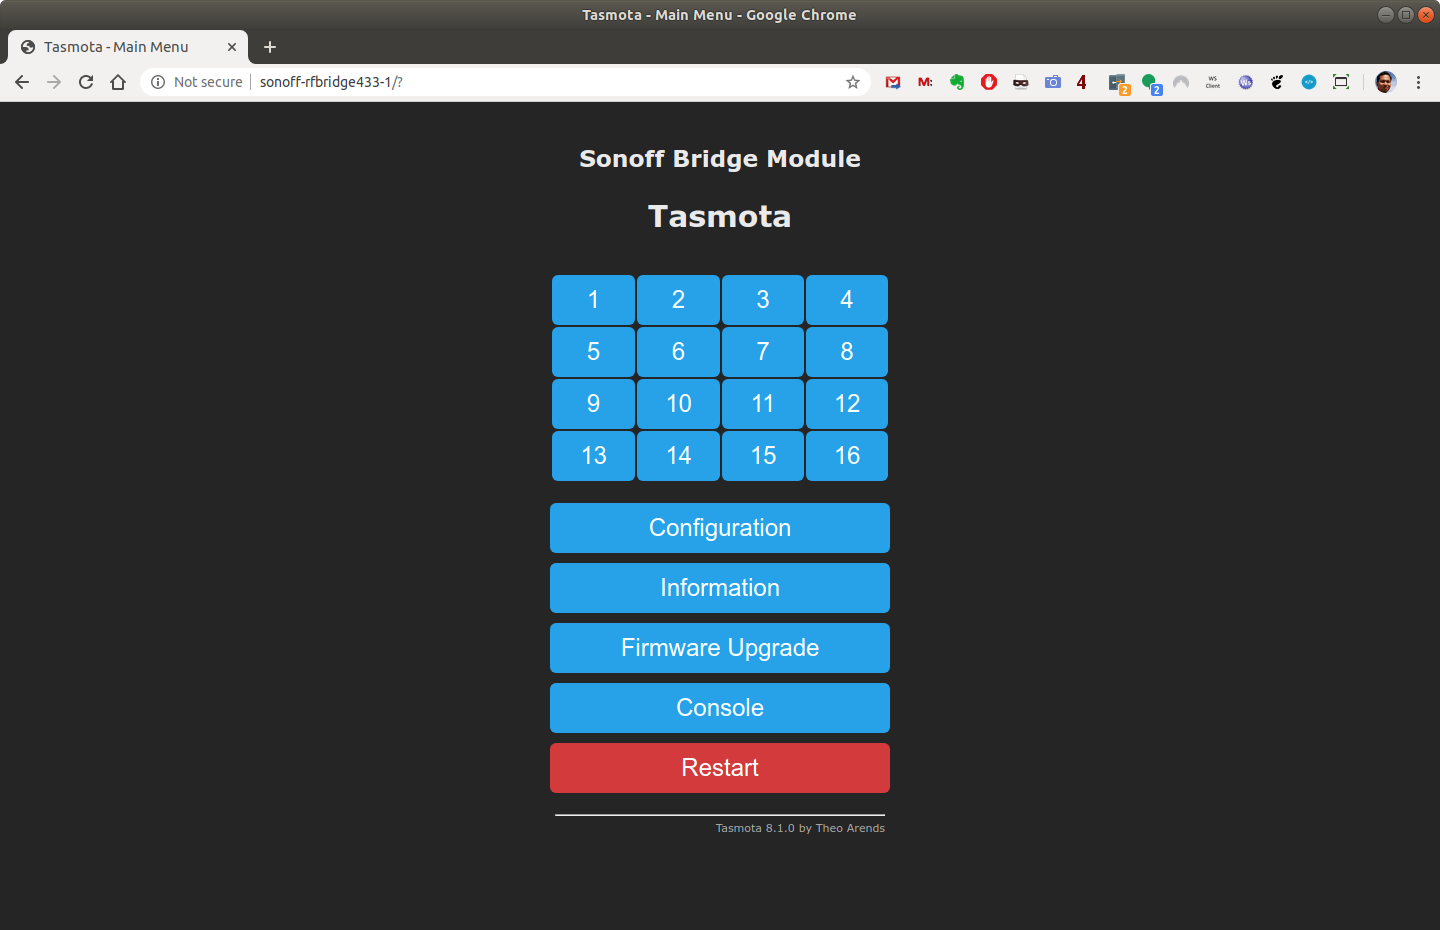Send RF key 9
The width and height of the screenshot is (1440, 930).
[593, 404]
